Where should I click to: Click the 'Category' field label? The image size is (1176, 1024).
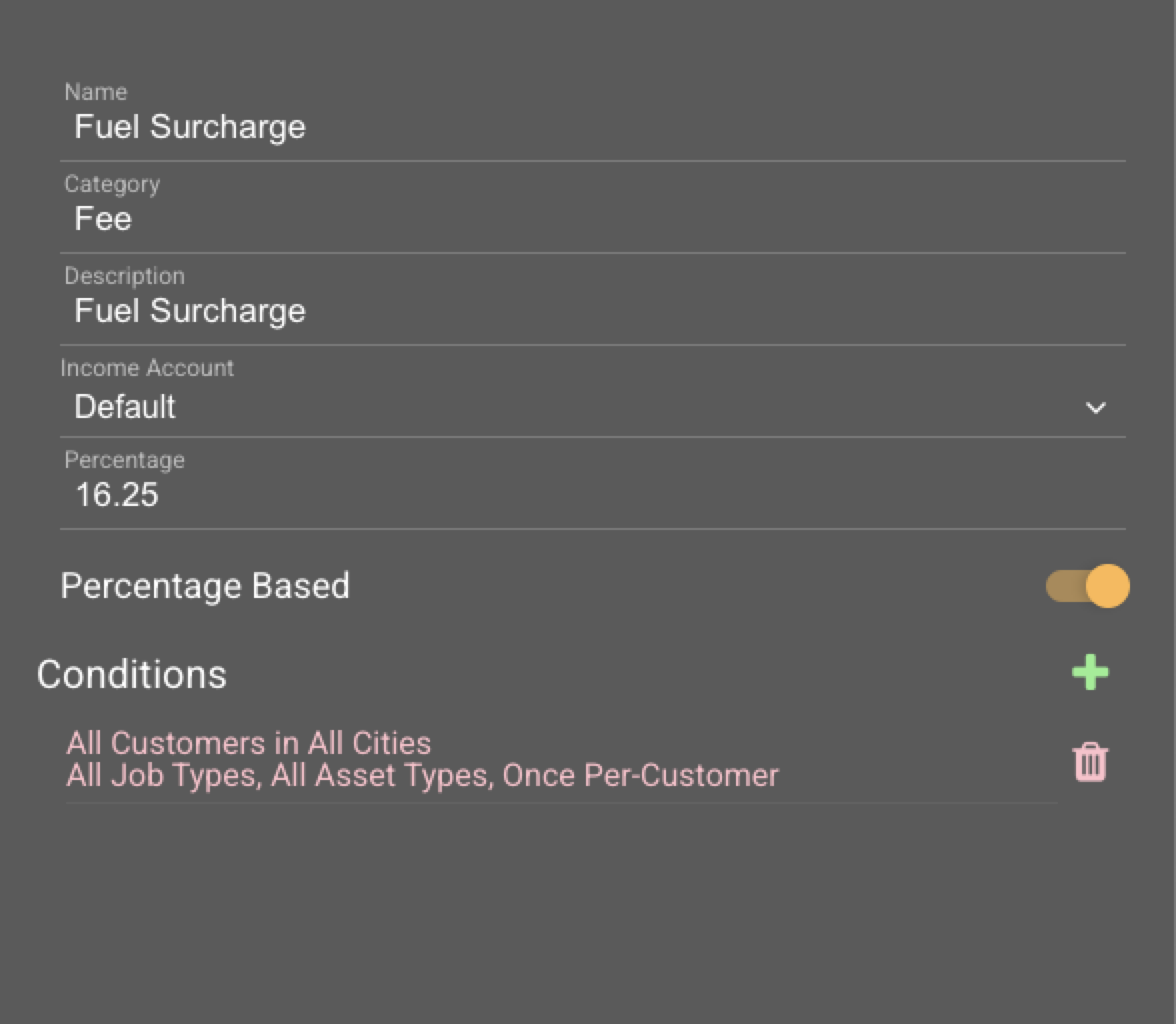112,184
